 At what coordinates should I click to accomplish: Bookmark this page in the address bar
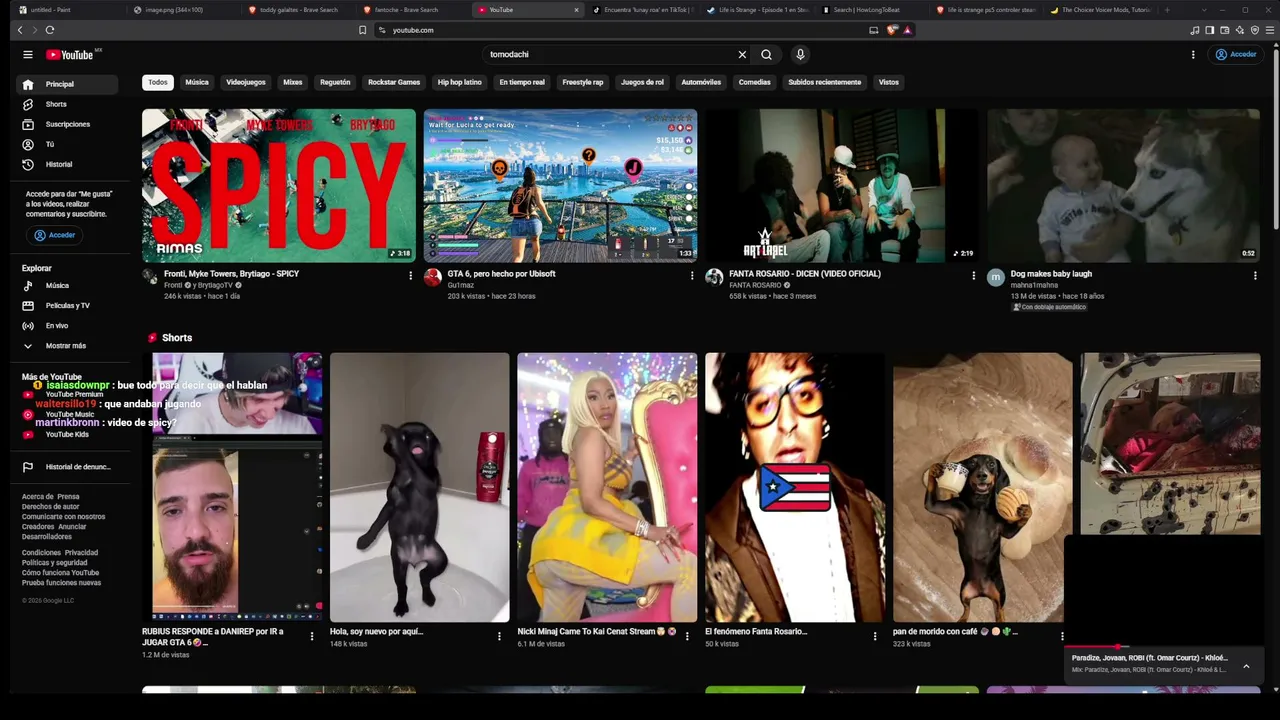coord(362,30)
